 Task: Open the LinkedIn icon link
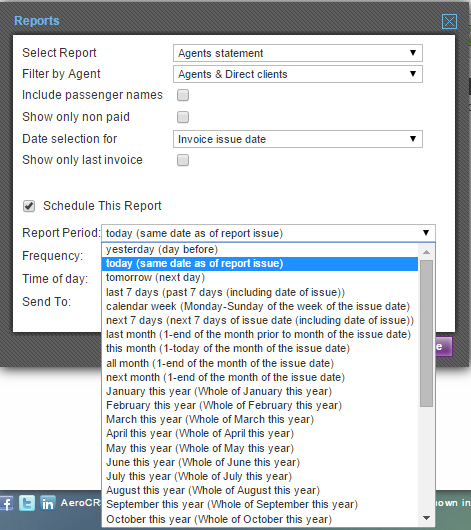pyautogui.click(x=48, y=503)
